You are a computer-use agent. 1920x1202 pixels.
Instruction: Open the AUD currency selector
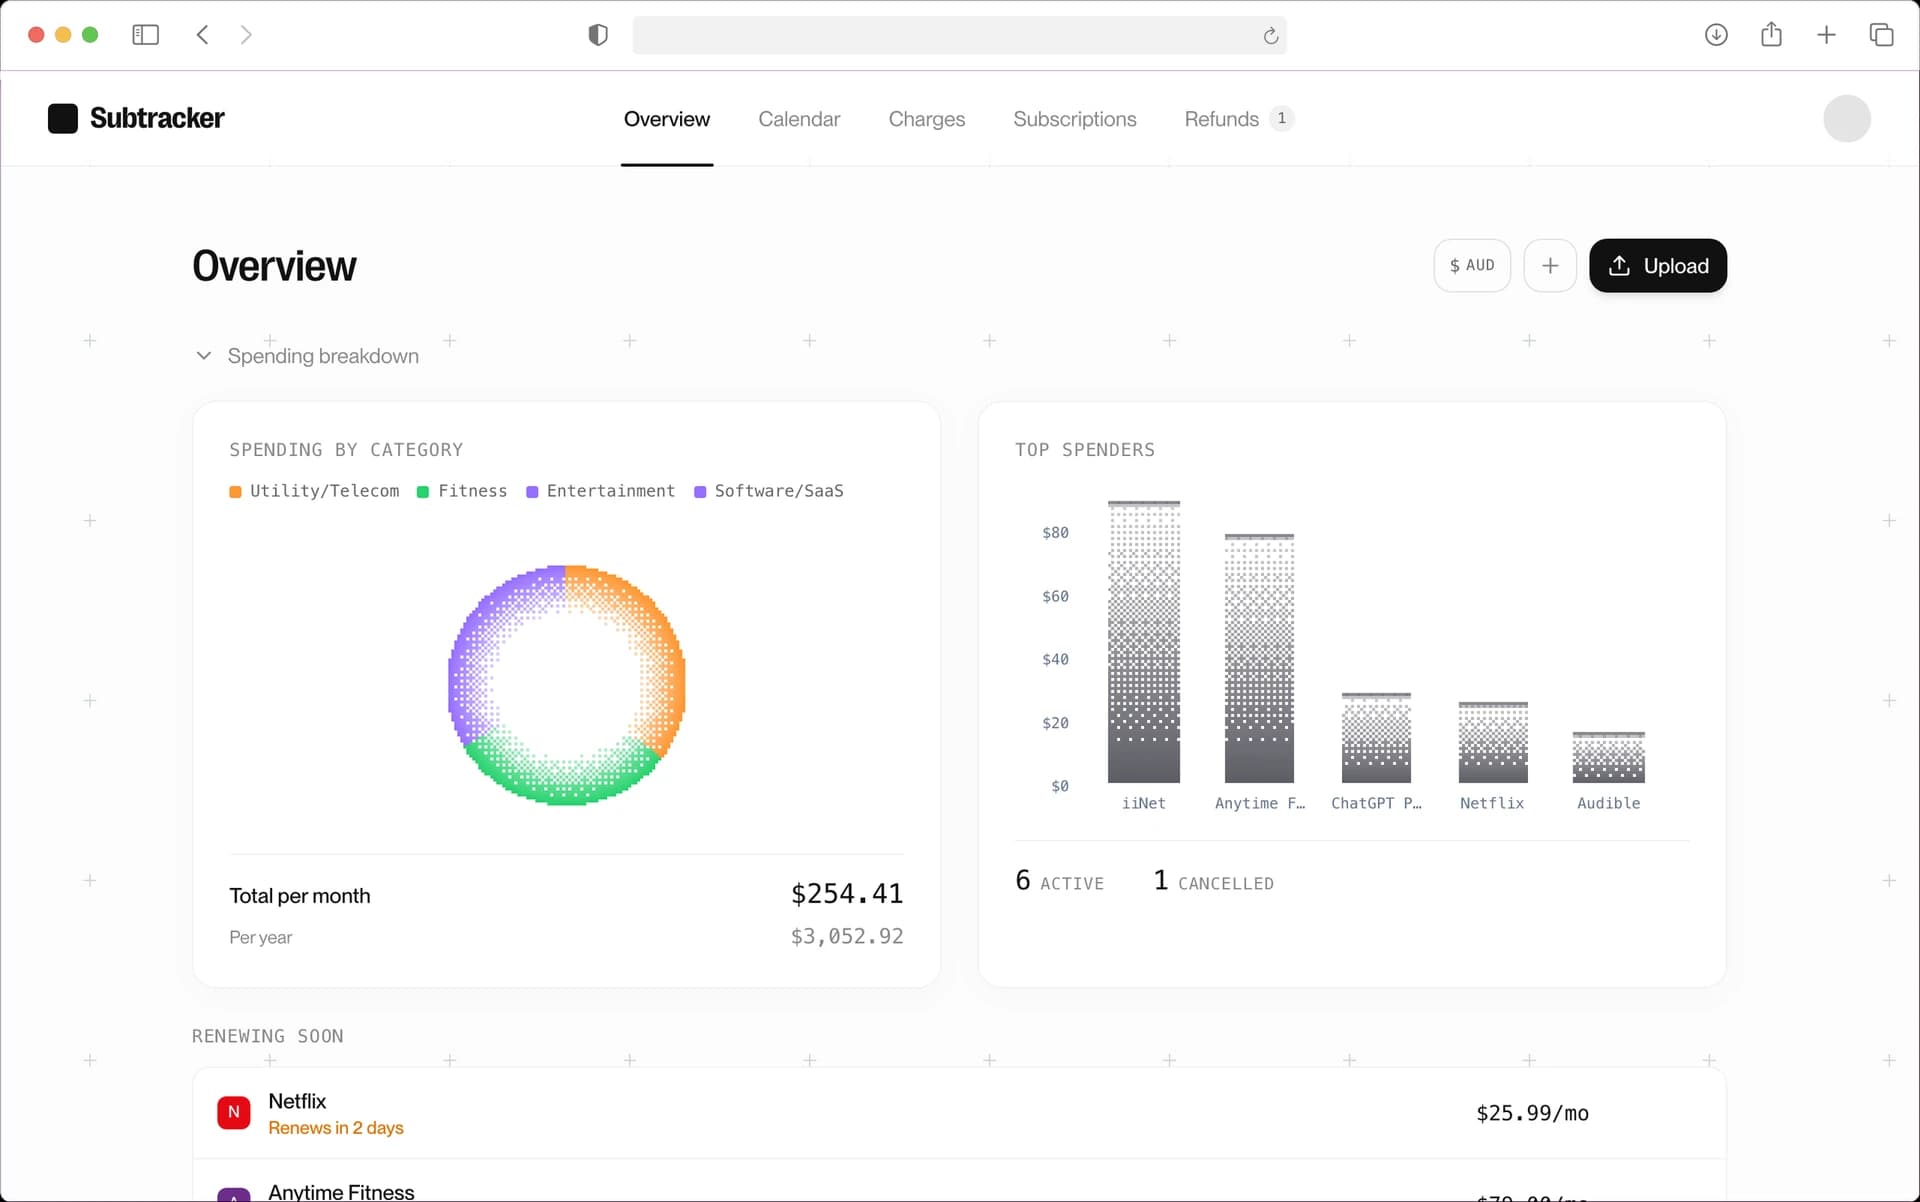(1472, 265)
